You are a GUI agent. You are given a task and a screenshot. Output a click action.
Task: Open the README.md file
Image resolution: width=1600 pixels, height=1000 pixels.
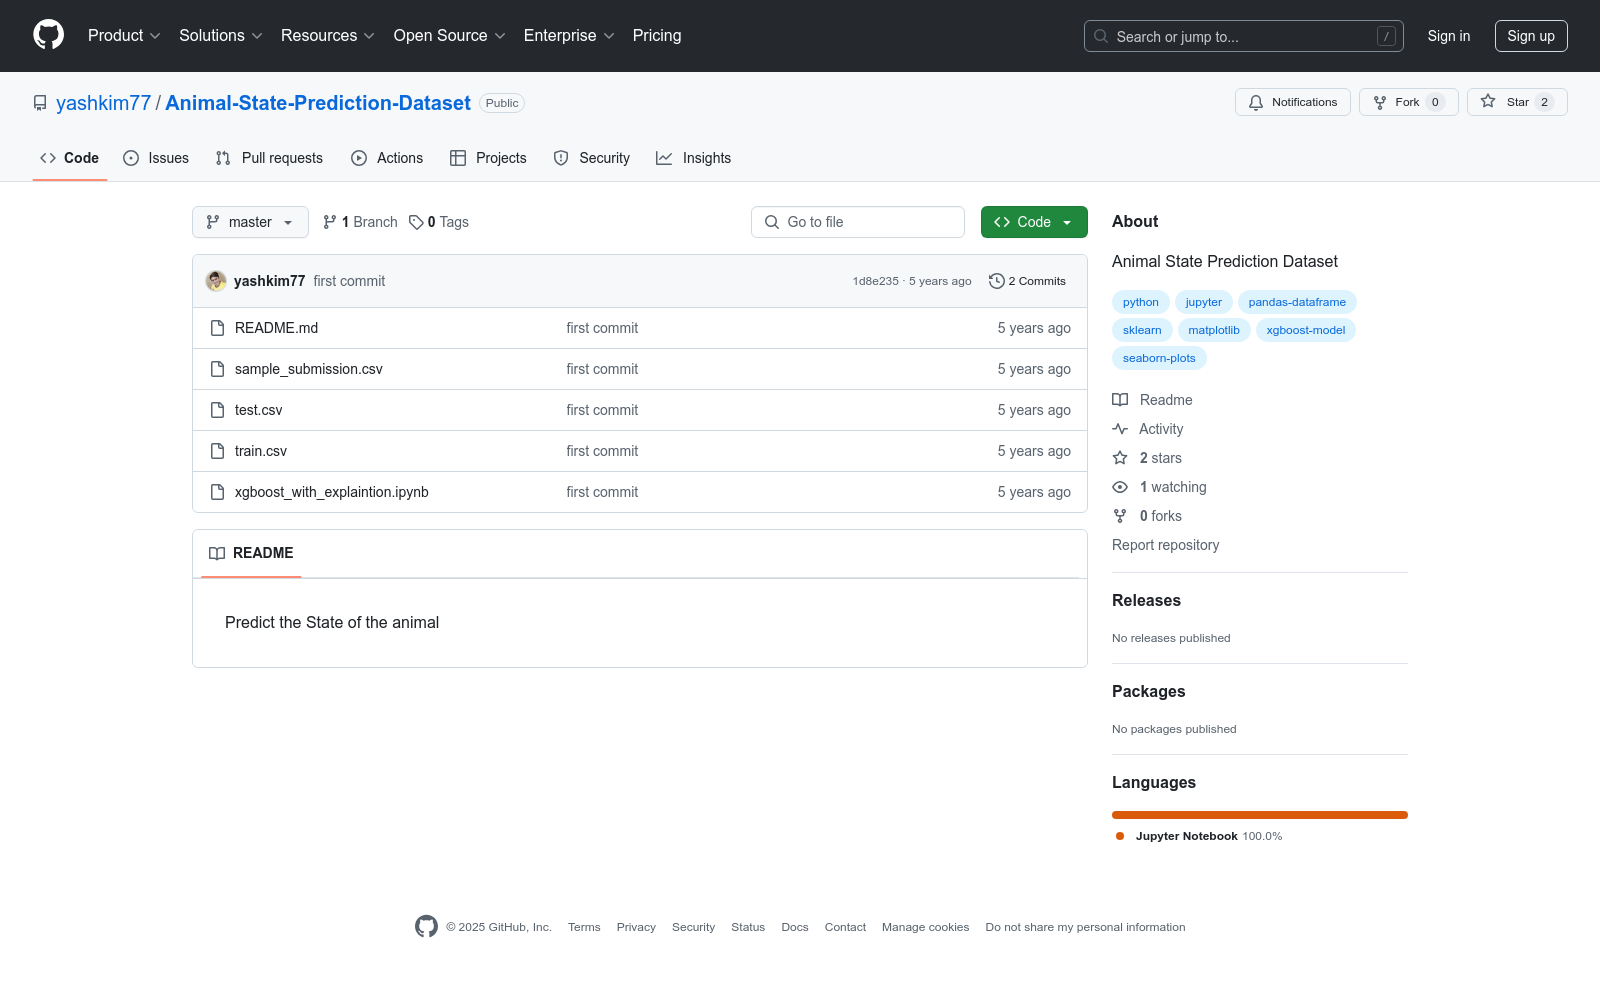click(276, 328)
